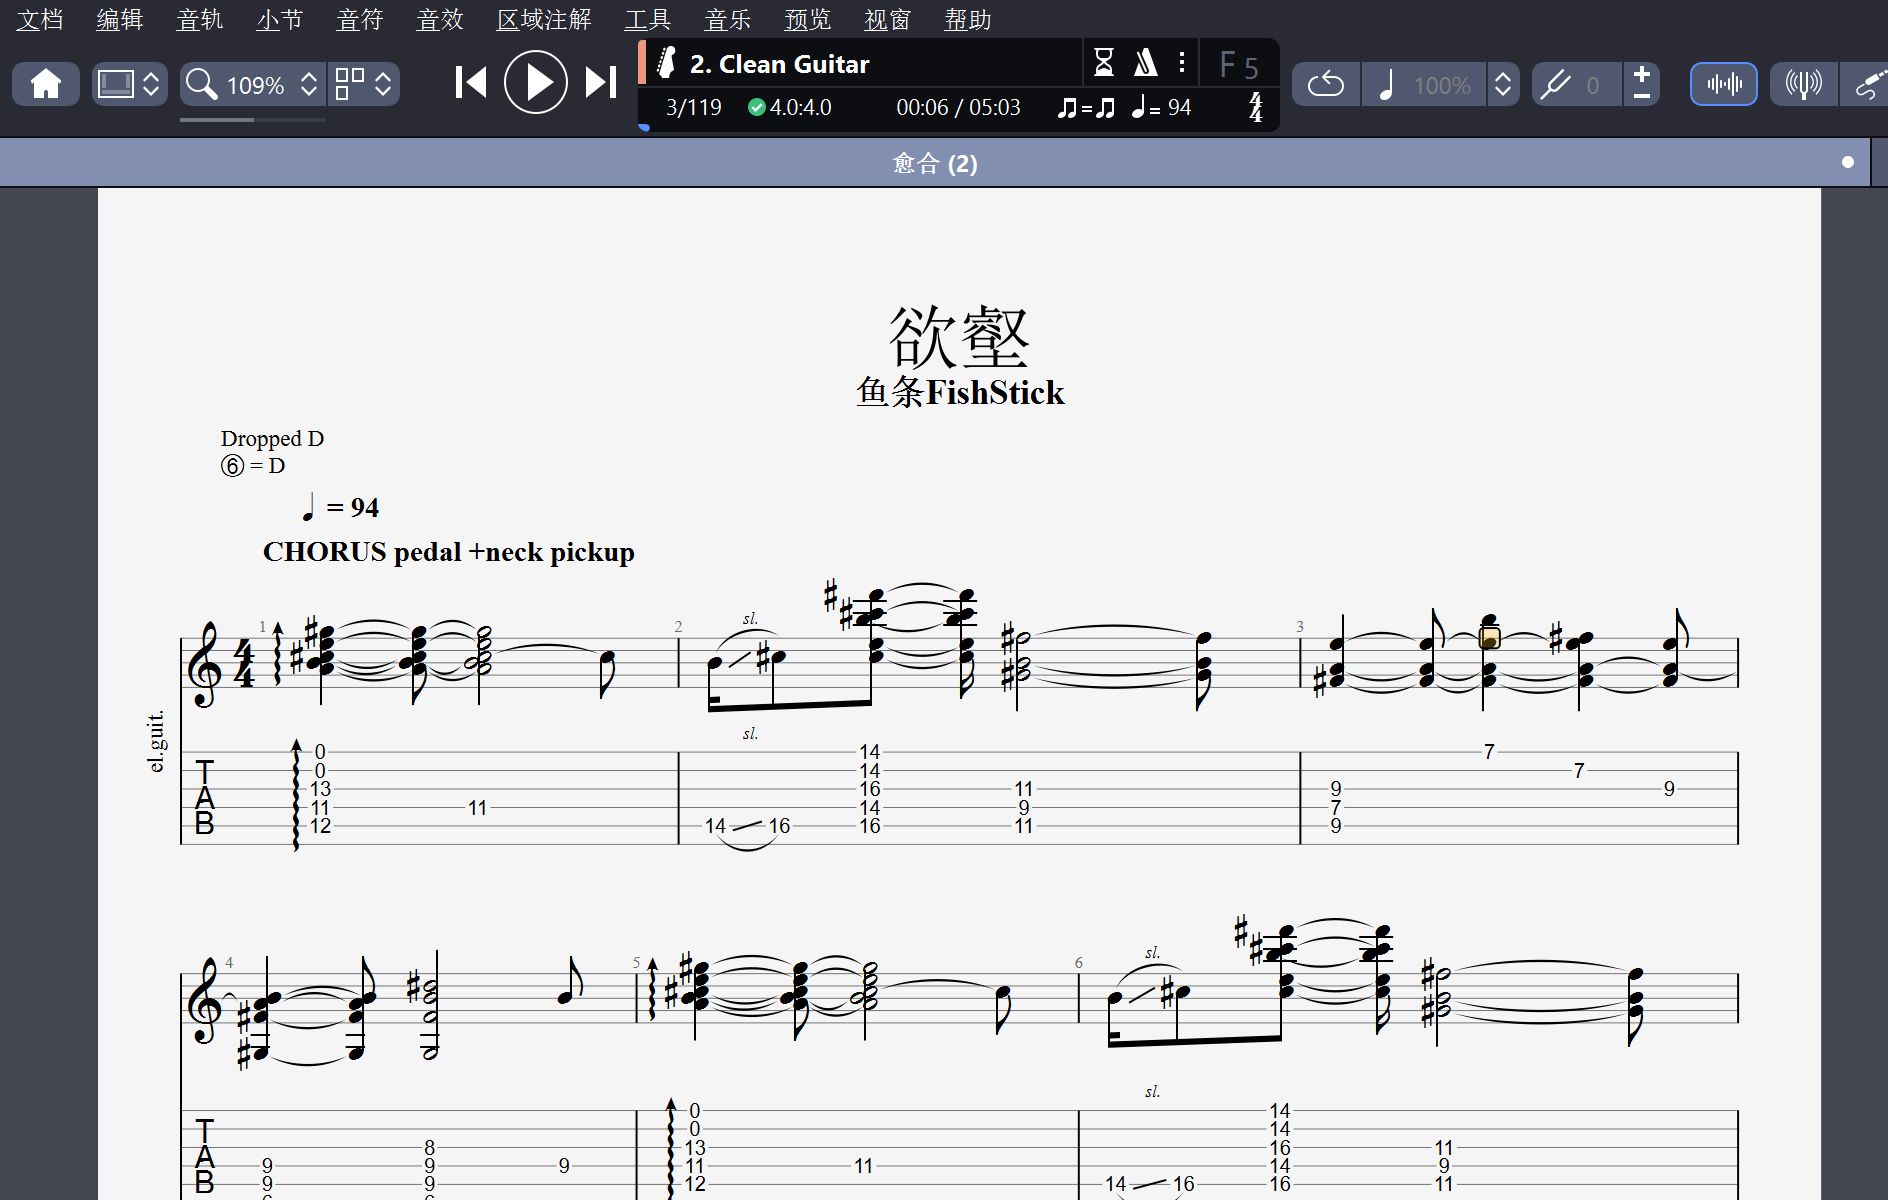
Task: Toggle the count-in hourglass
Action: [x=1104, y=63]
